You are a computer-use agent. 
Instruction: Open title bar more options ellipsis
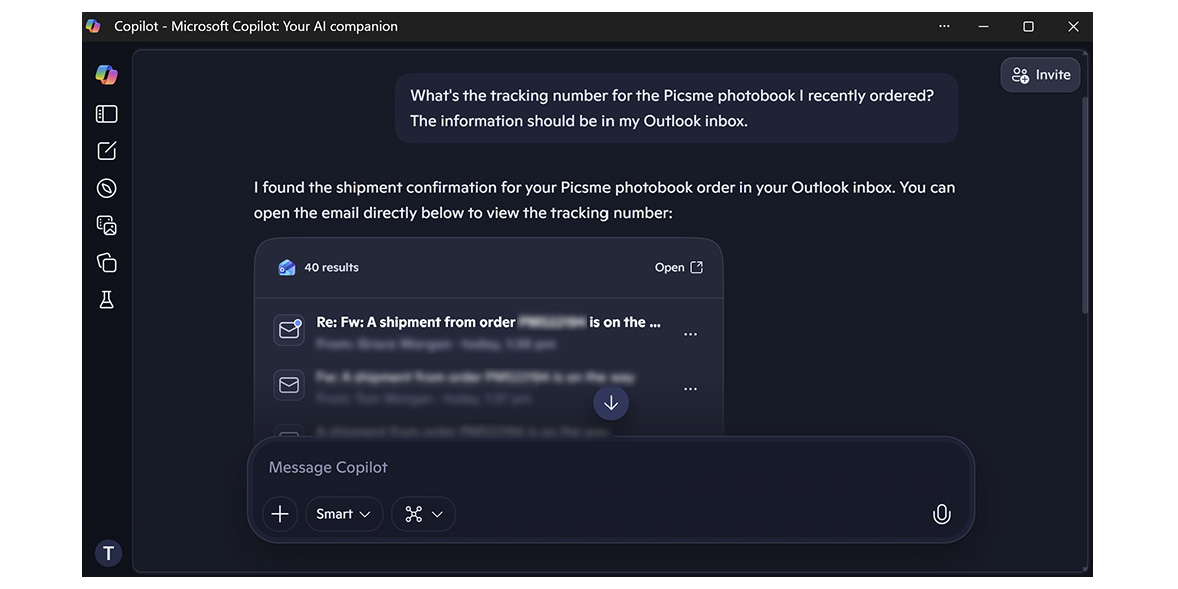pyautogui.click(x=944, y=27)
